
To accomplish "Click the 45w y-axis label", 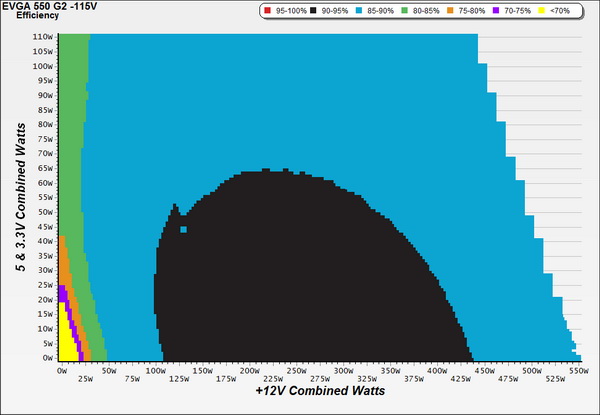I will pos(45,227).
